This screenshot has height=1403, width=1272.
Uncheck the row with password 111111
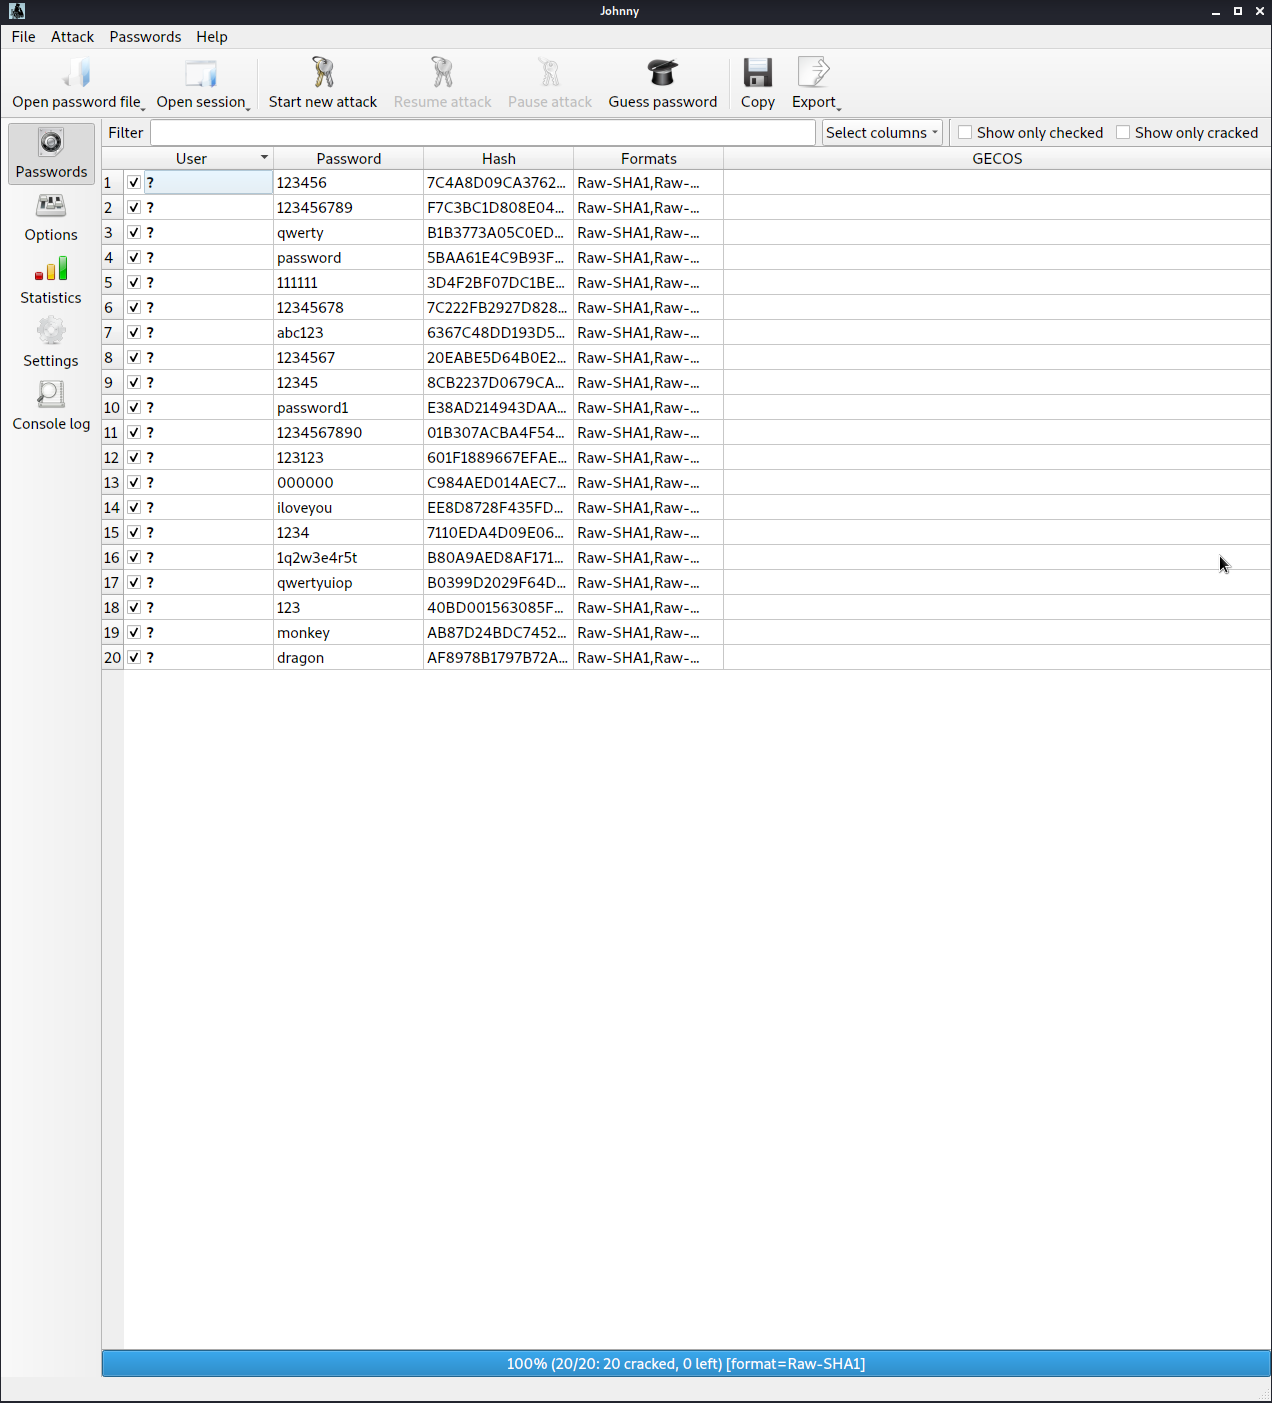(134, 282)
